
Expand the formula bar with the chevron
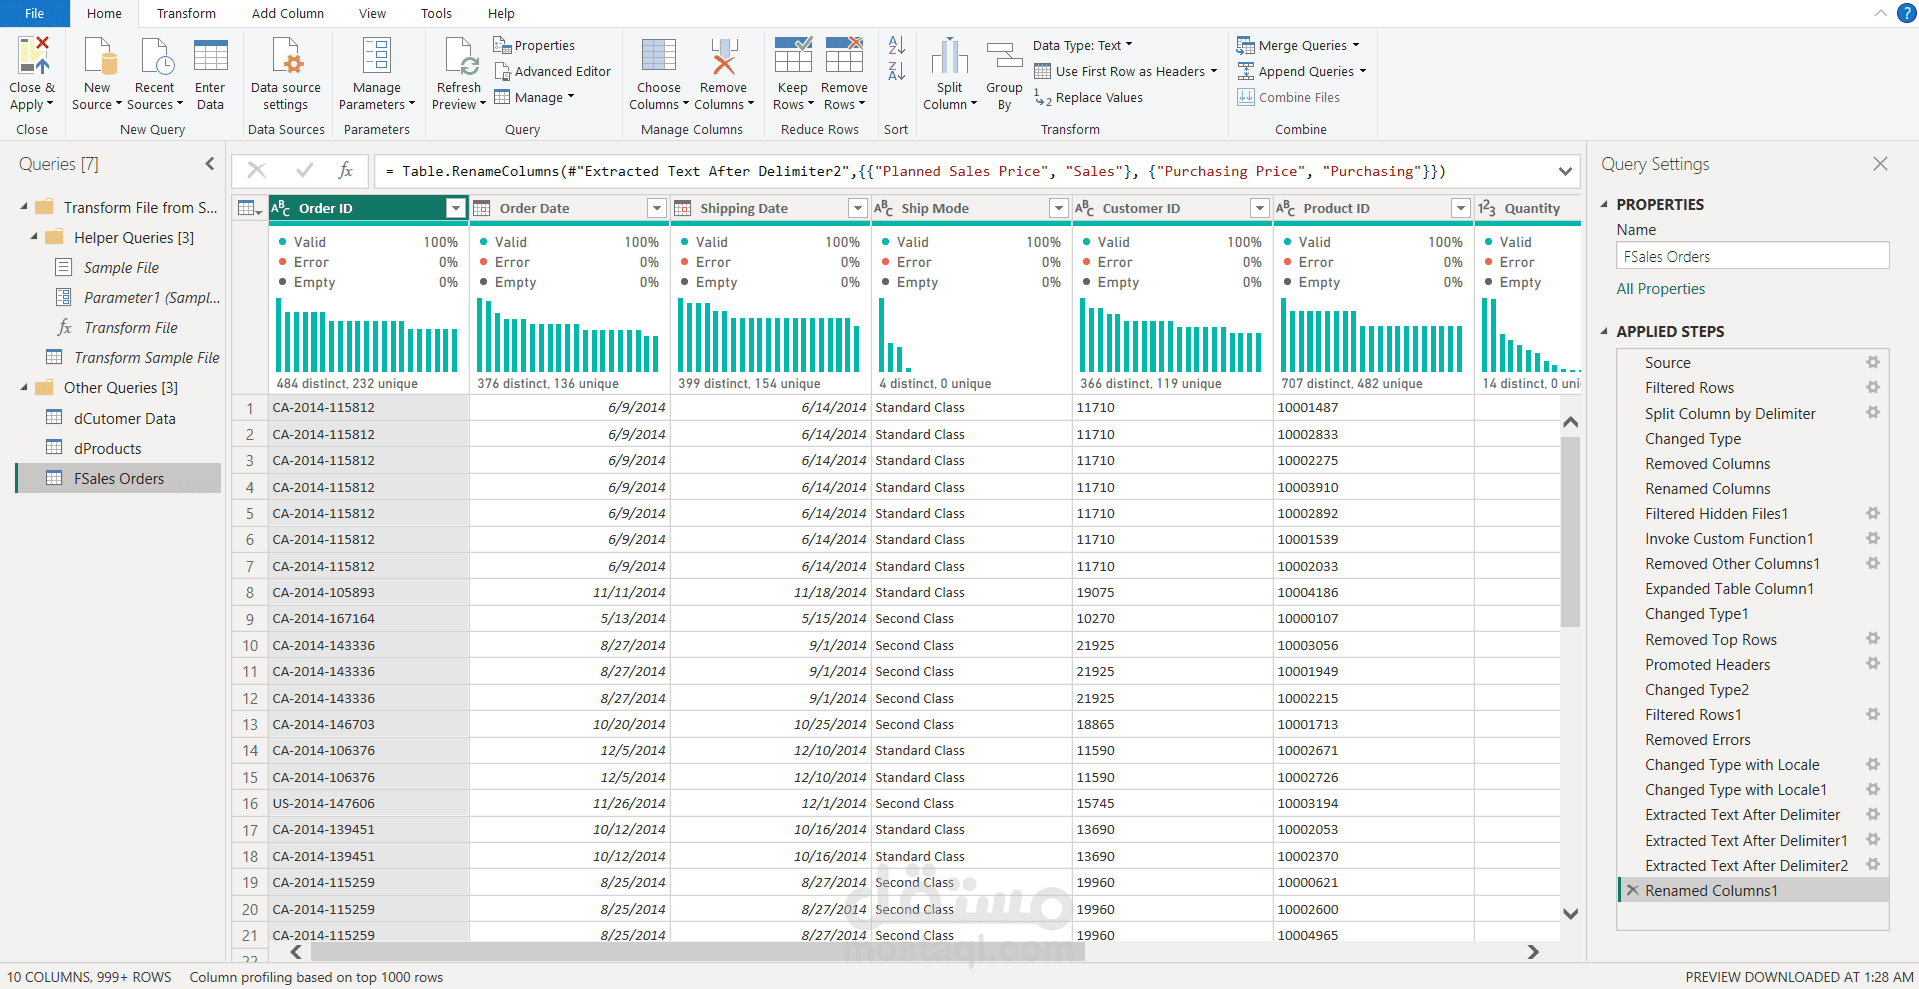click(1565, 171)
